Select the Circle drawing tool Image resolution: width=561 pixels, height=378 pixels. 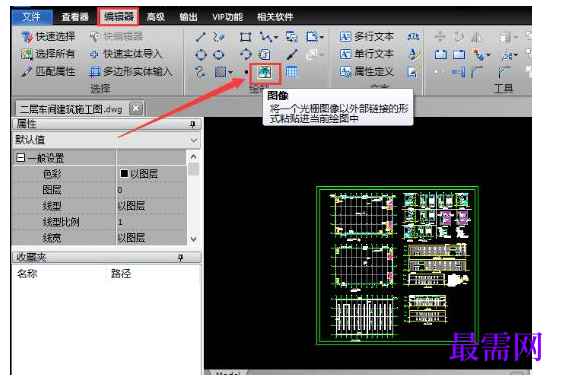click(201, 55)
